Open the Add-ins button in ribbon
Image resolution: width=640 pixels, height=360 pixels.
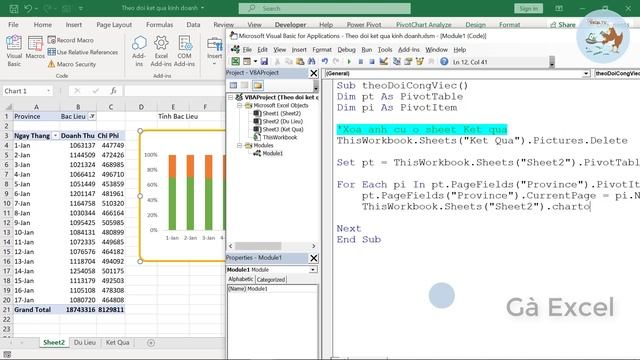(139, 51)
